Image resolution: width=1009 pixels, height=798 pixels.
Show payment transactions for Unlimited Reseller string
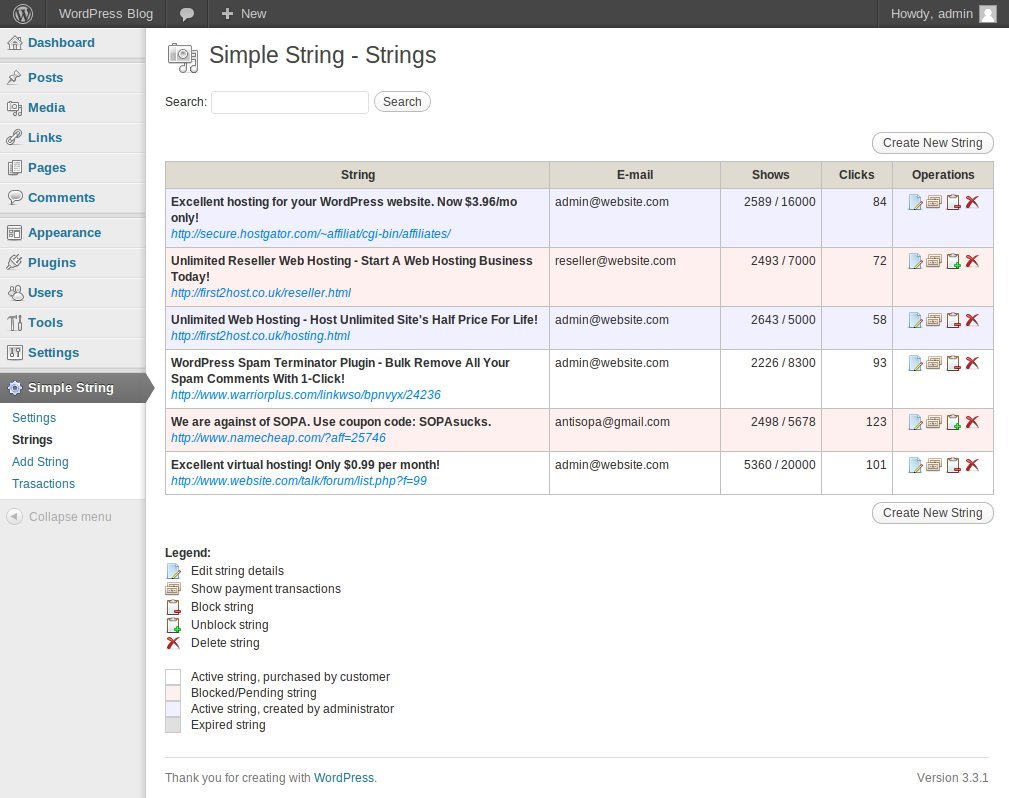pyautogui.click(x=934, y=261)
